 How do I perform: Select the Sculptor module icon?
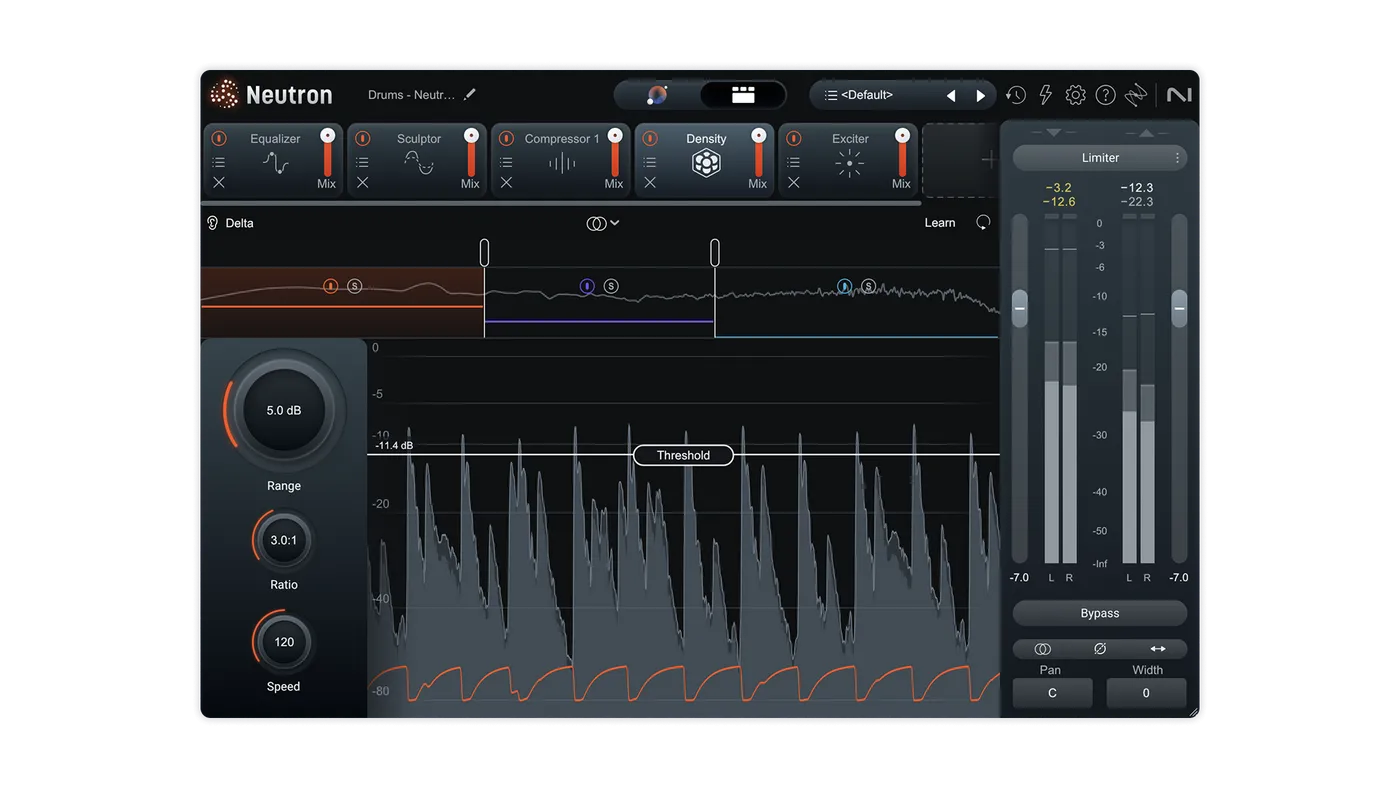point(419,163)
